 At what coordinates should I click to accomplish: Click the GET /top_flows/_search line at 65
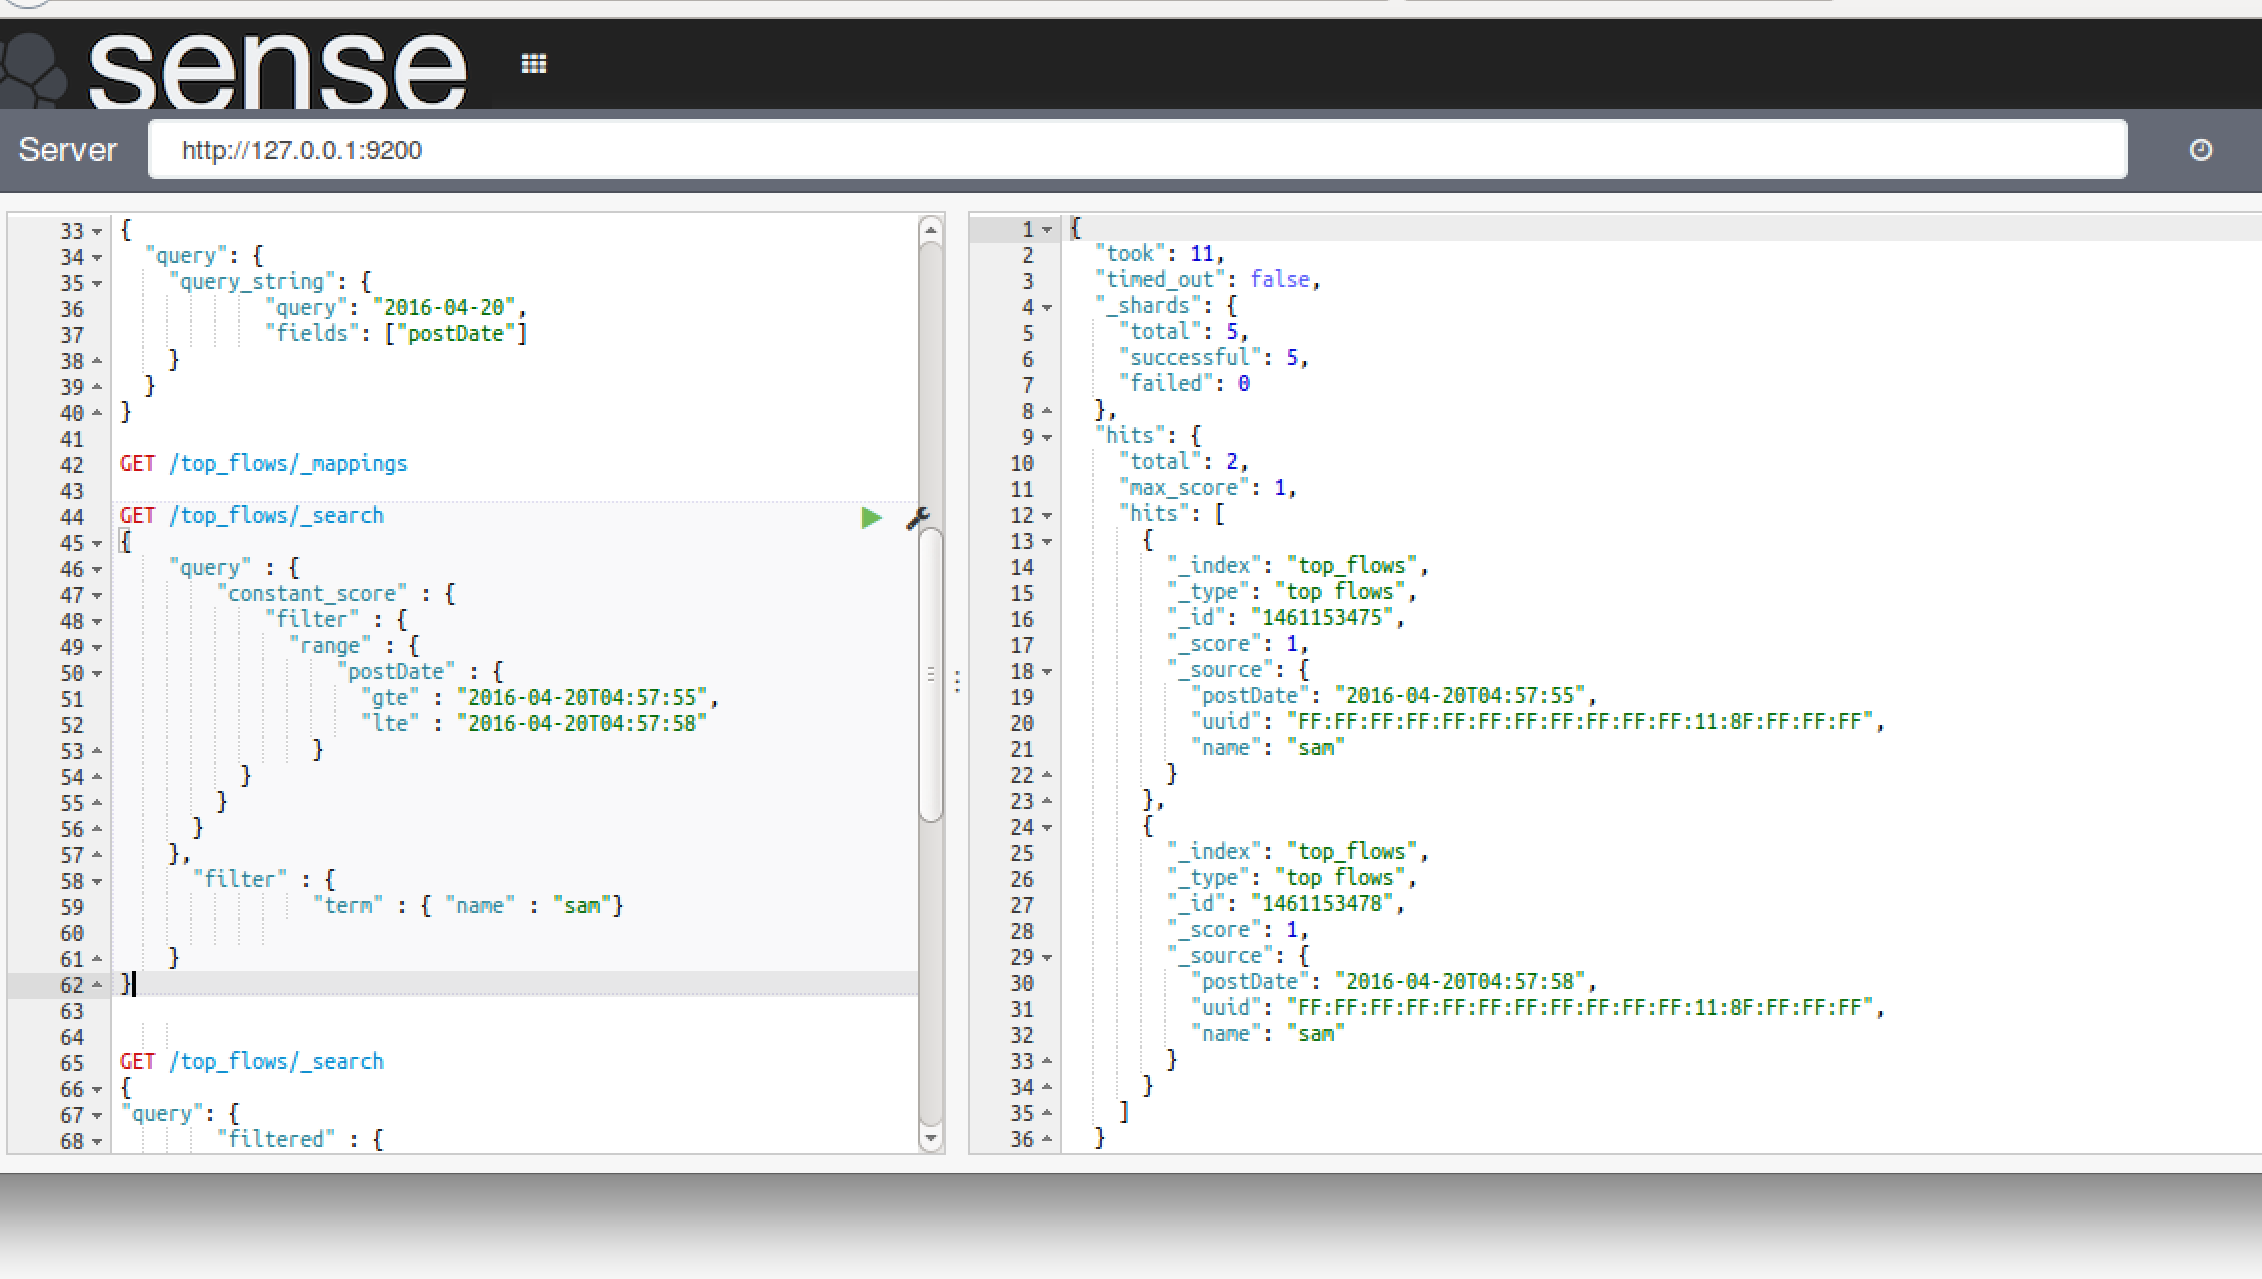pos(251,1061)
